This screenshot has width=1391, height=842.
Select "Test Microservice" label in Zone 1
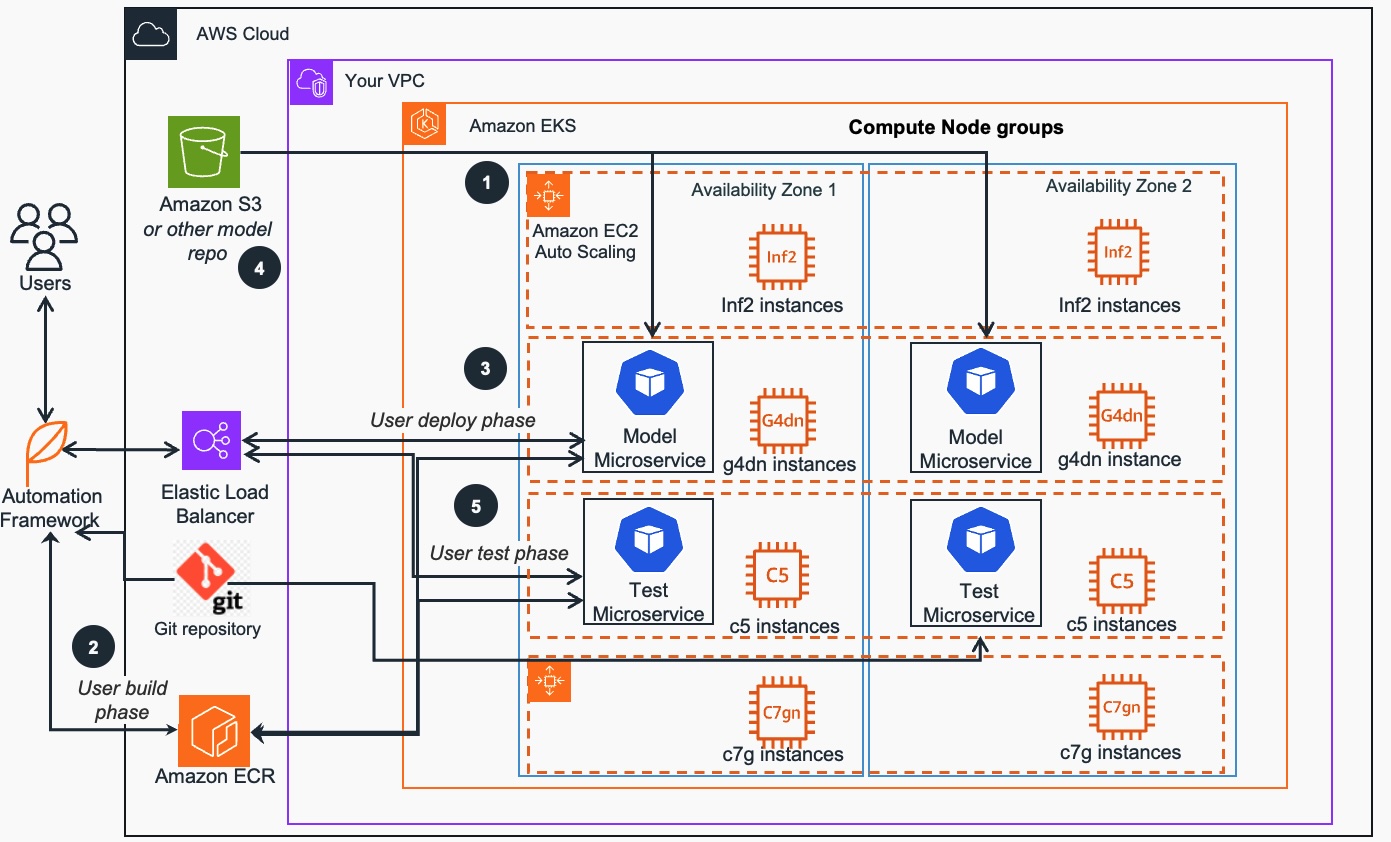point(649,602)
